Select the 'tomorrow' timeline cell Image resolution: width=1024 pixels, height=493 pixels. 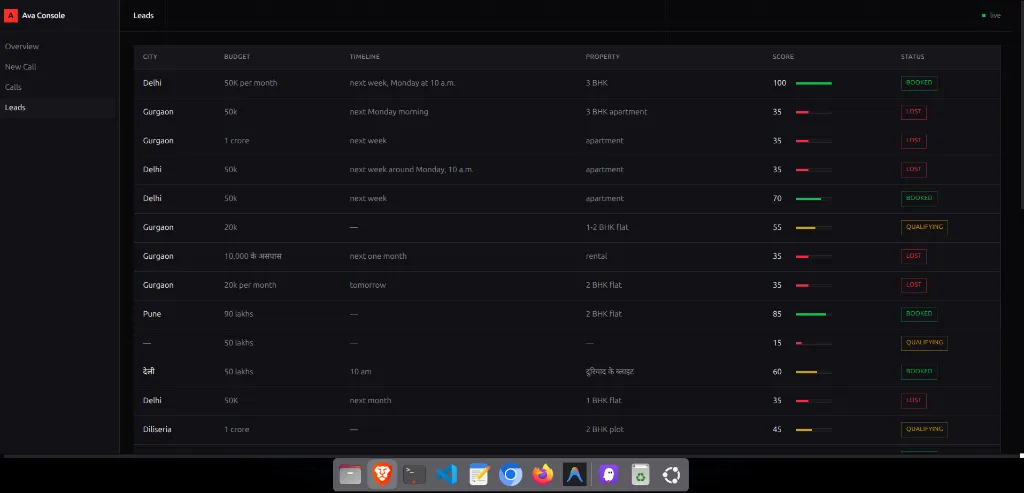[x=368, y=285]
